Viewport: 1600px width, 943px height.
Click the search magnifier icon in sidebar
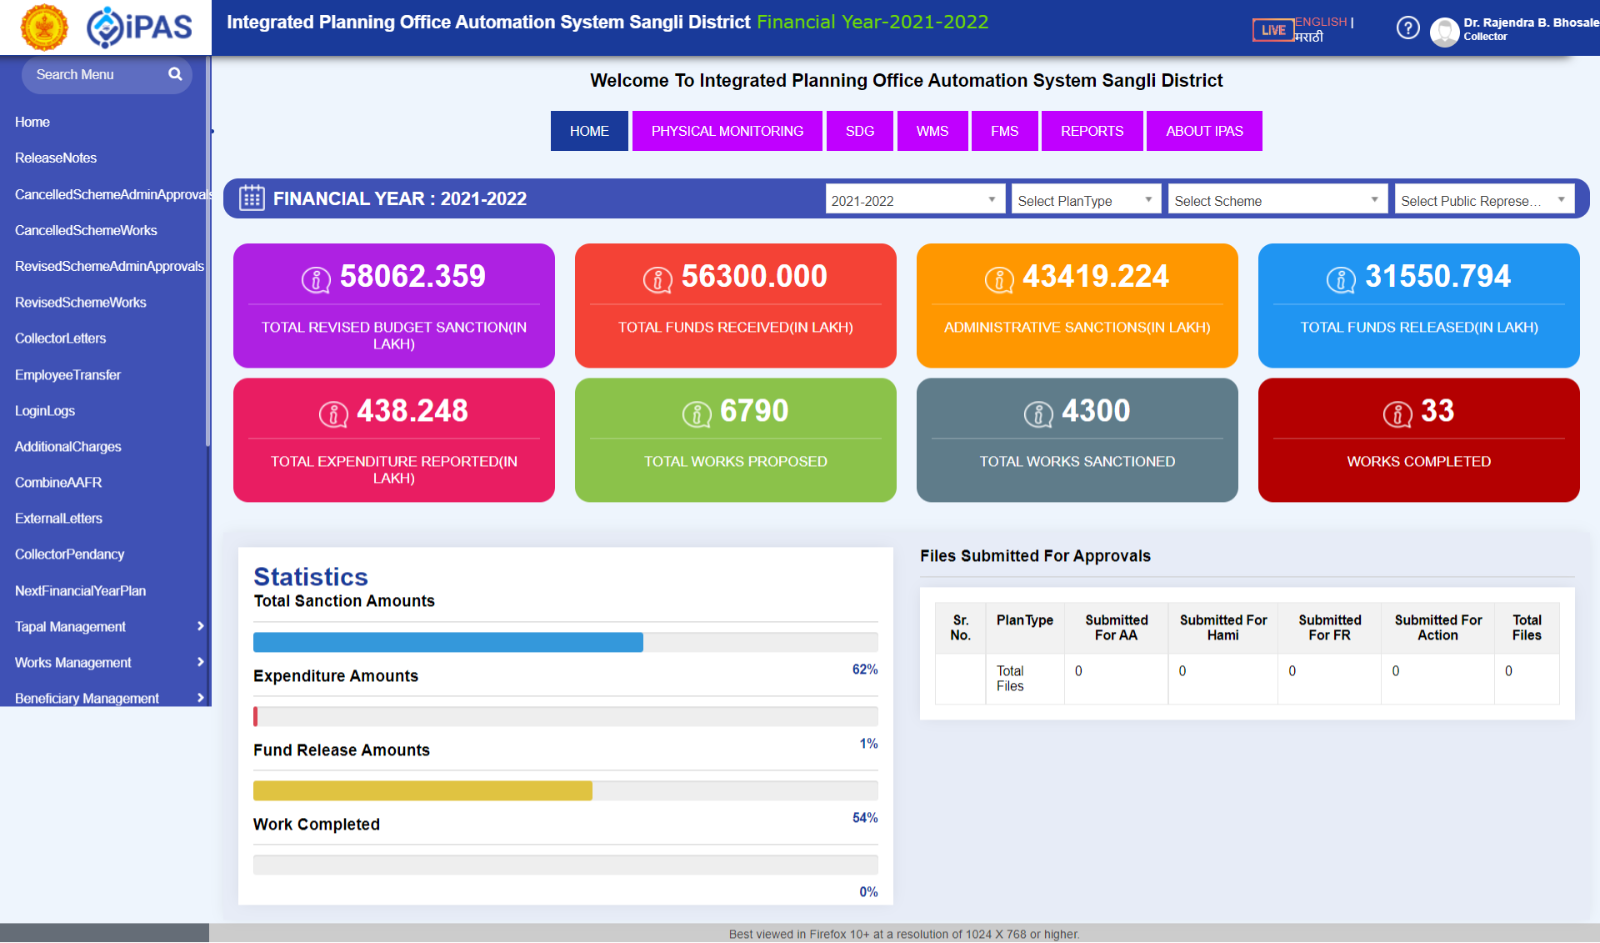click(x=175, y=74)
